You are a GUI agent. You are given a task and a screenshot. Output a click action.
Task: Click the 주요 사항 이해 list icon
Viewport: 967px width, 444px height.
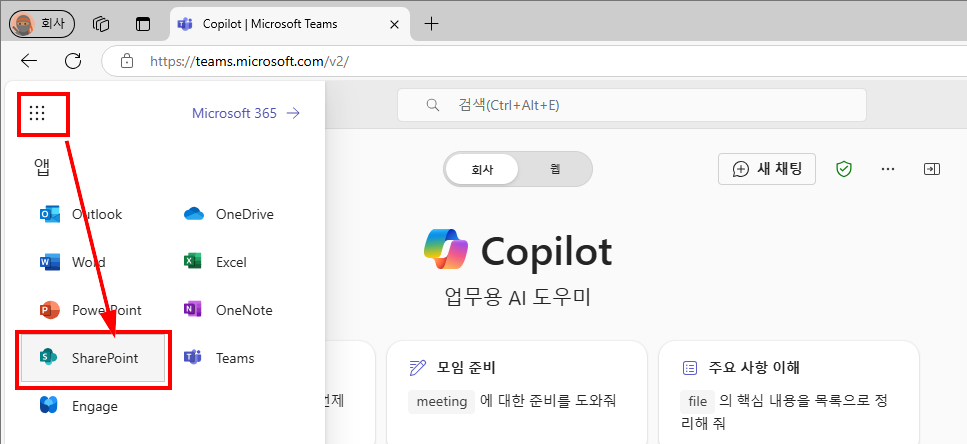click(689, 368)
